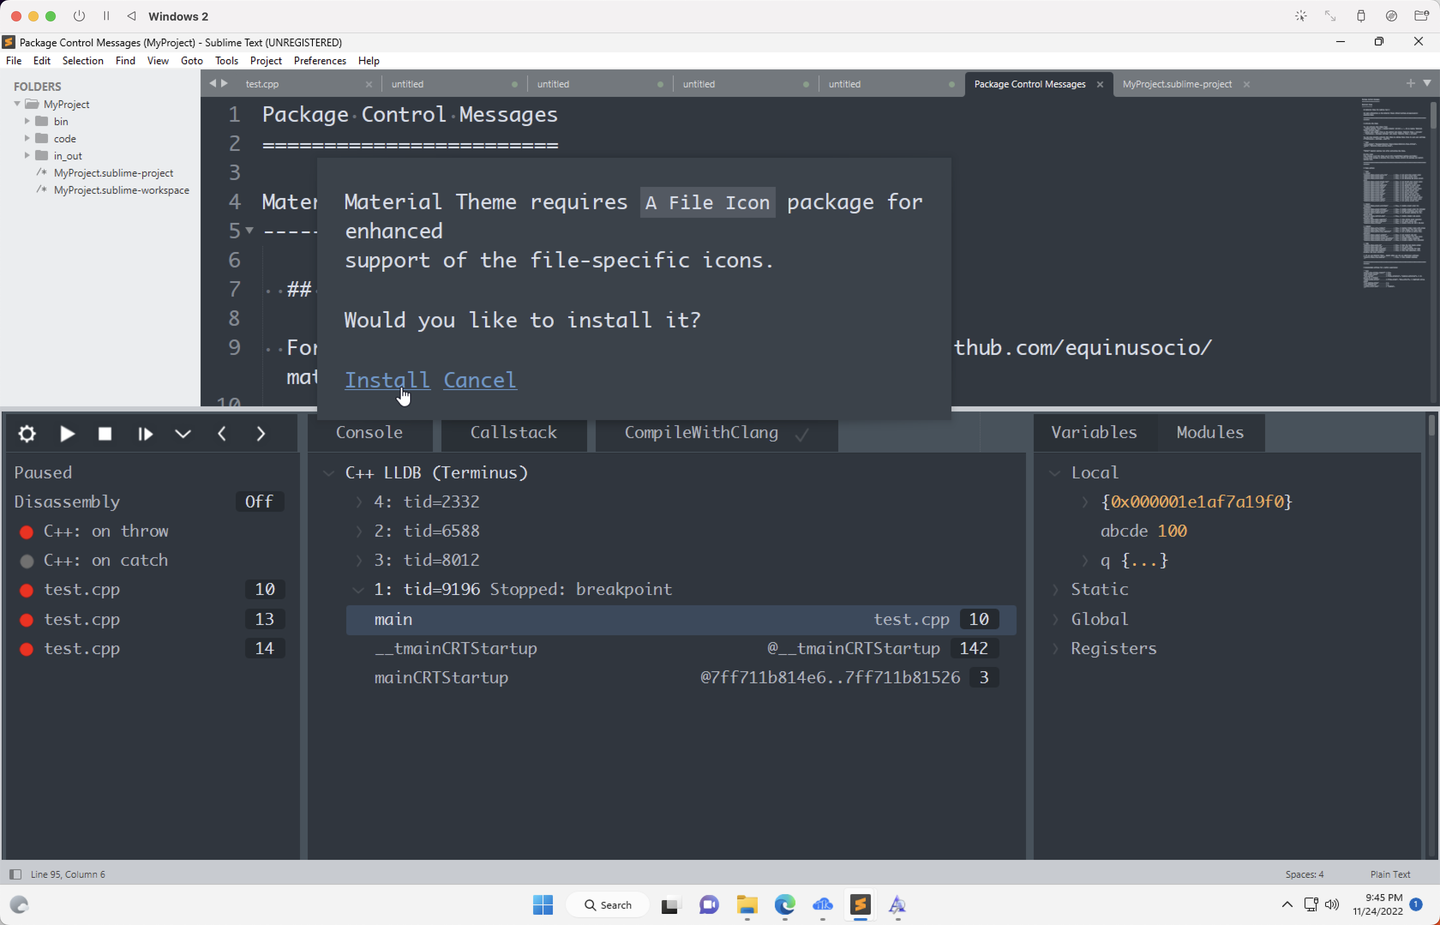Screen dimensions: 1440x925
Task: Collapse the Local variables section
Action: (x=1055, y=473)
